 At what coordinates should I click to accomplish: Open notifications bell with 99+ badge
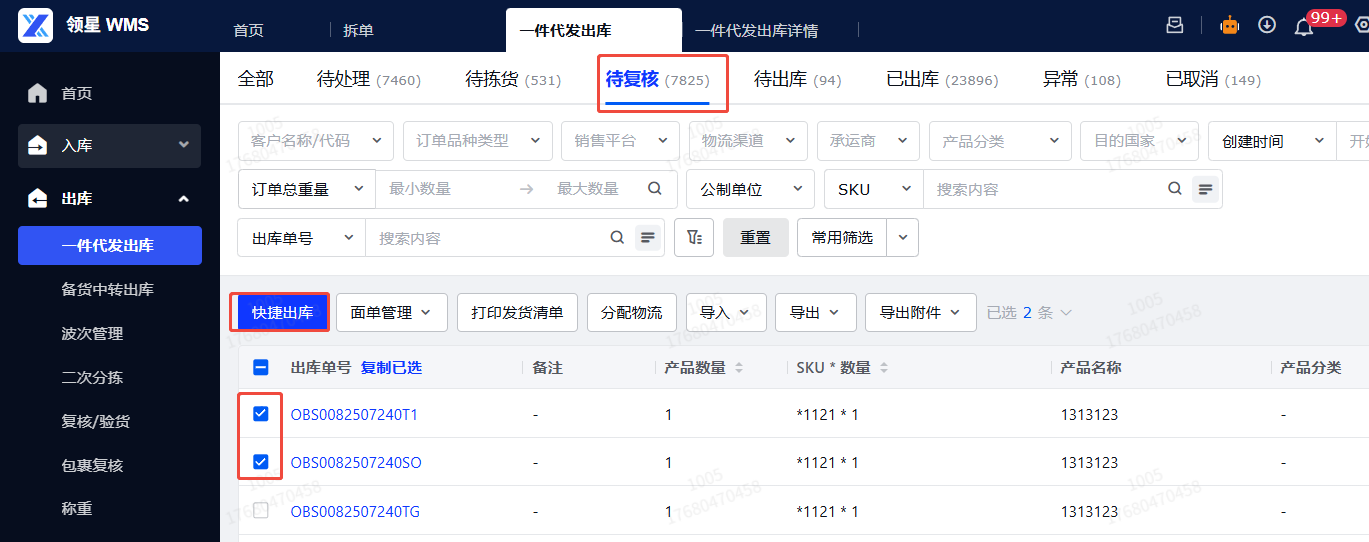tap(1304, 26)
